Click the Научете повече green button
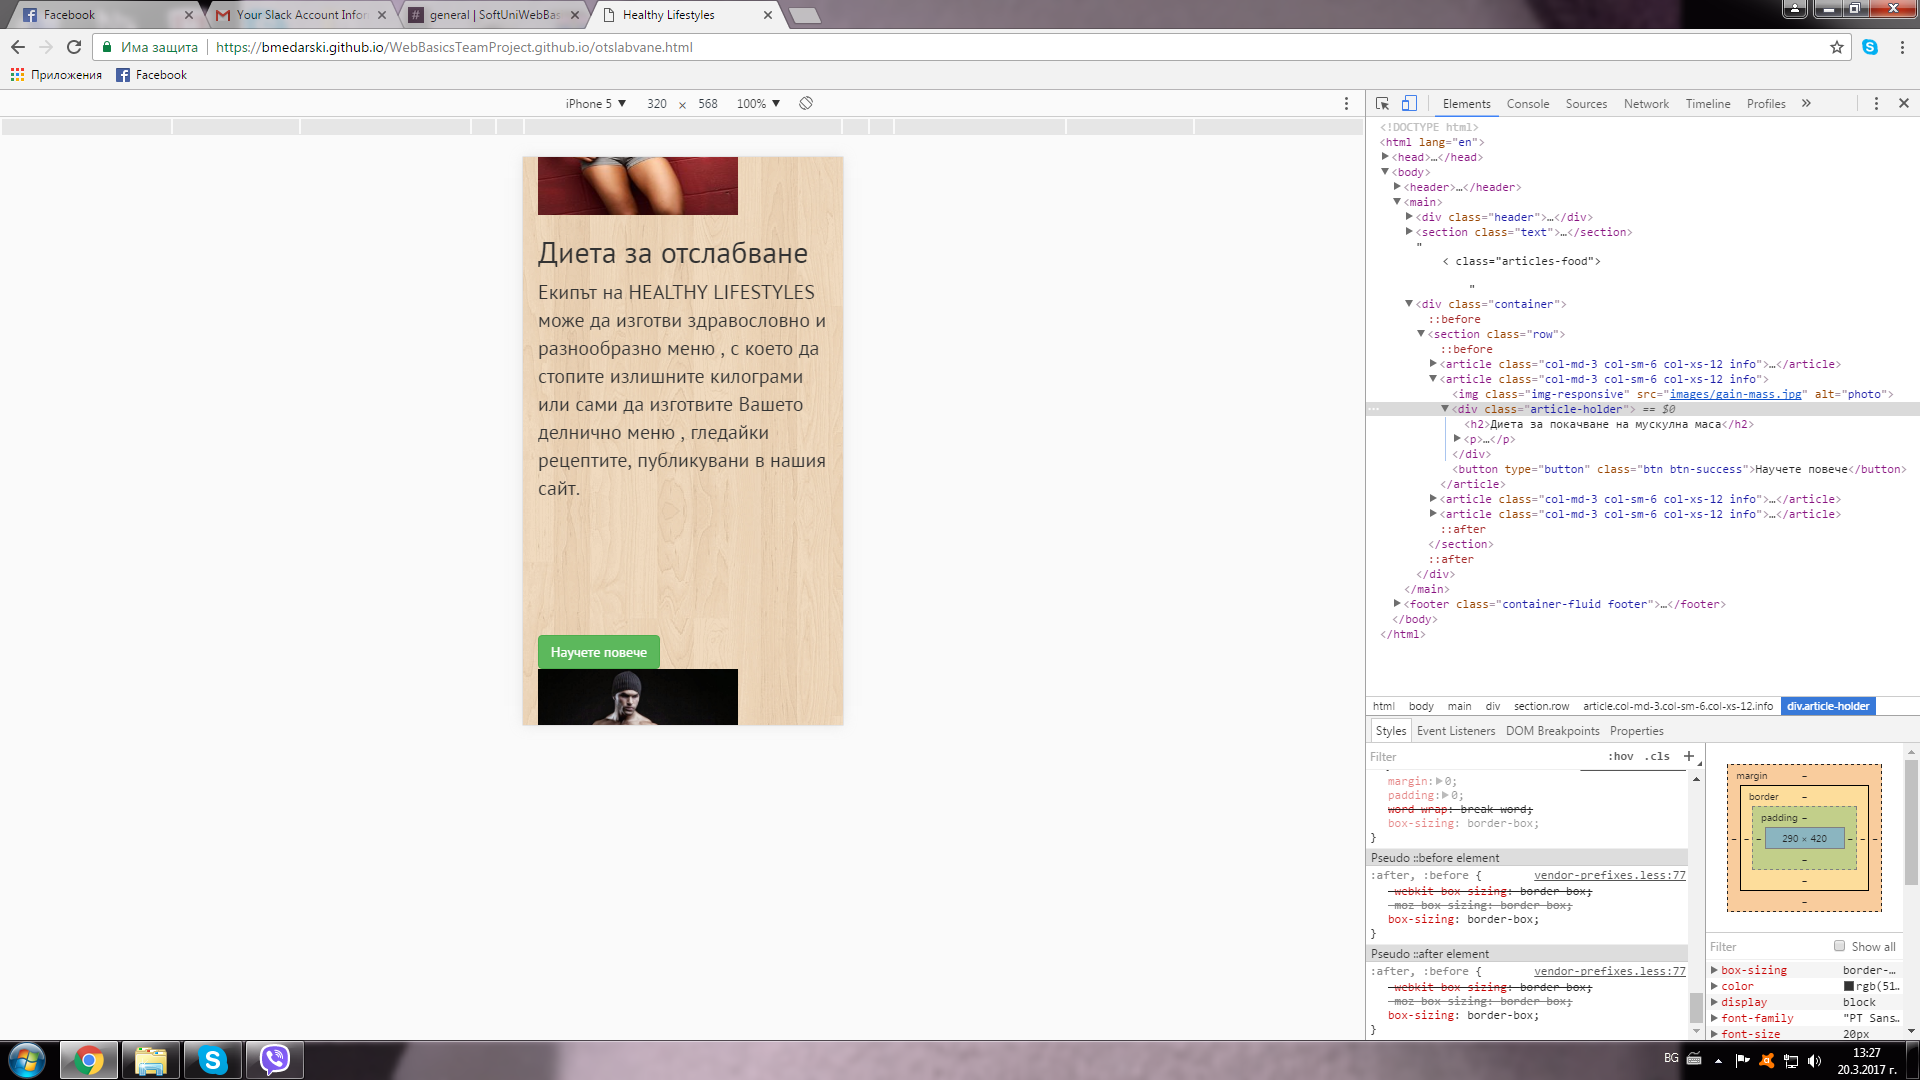 coord(598,652)
